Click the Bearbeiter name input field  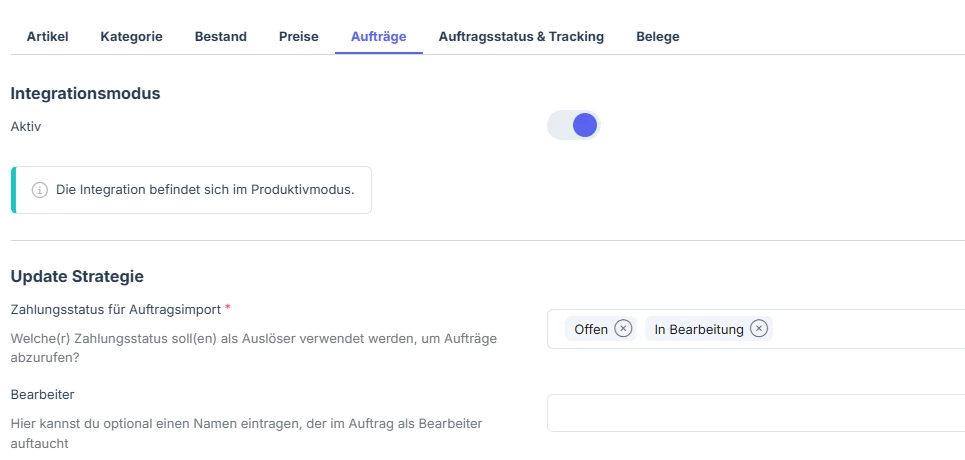click(x=756, y=413)
